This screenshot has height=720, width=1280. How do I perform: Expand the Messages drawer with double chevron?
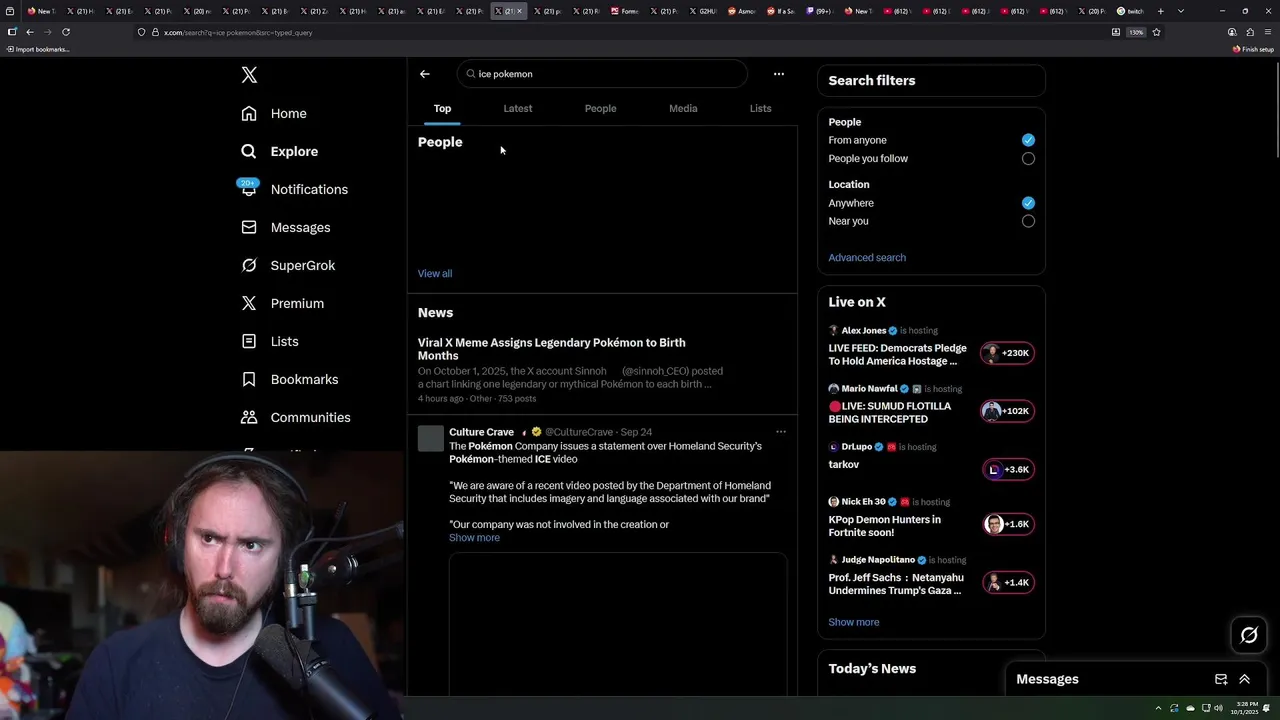[1245, 679]
